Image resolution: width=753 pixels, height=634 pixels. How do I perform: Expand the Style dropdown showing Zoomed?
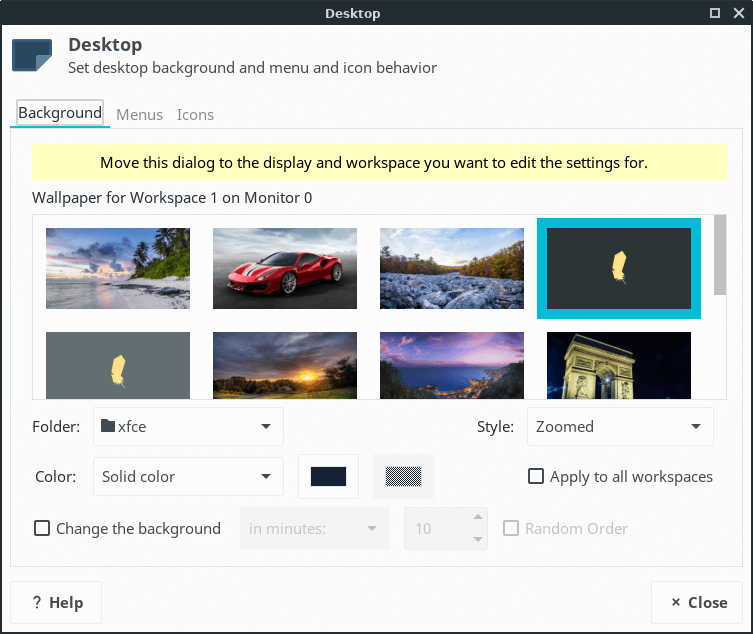pyautogui.click(x=619, y=427)
